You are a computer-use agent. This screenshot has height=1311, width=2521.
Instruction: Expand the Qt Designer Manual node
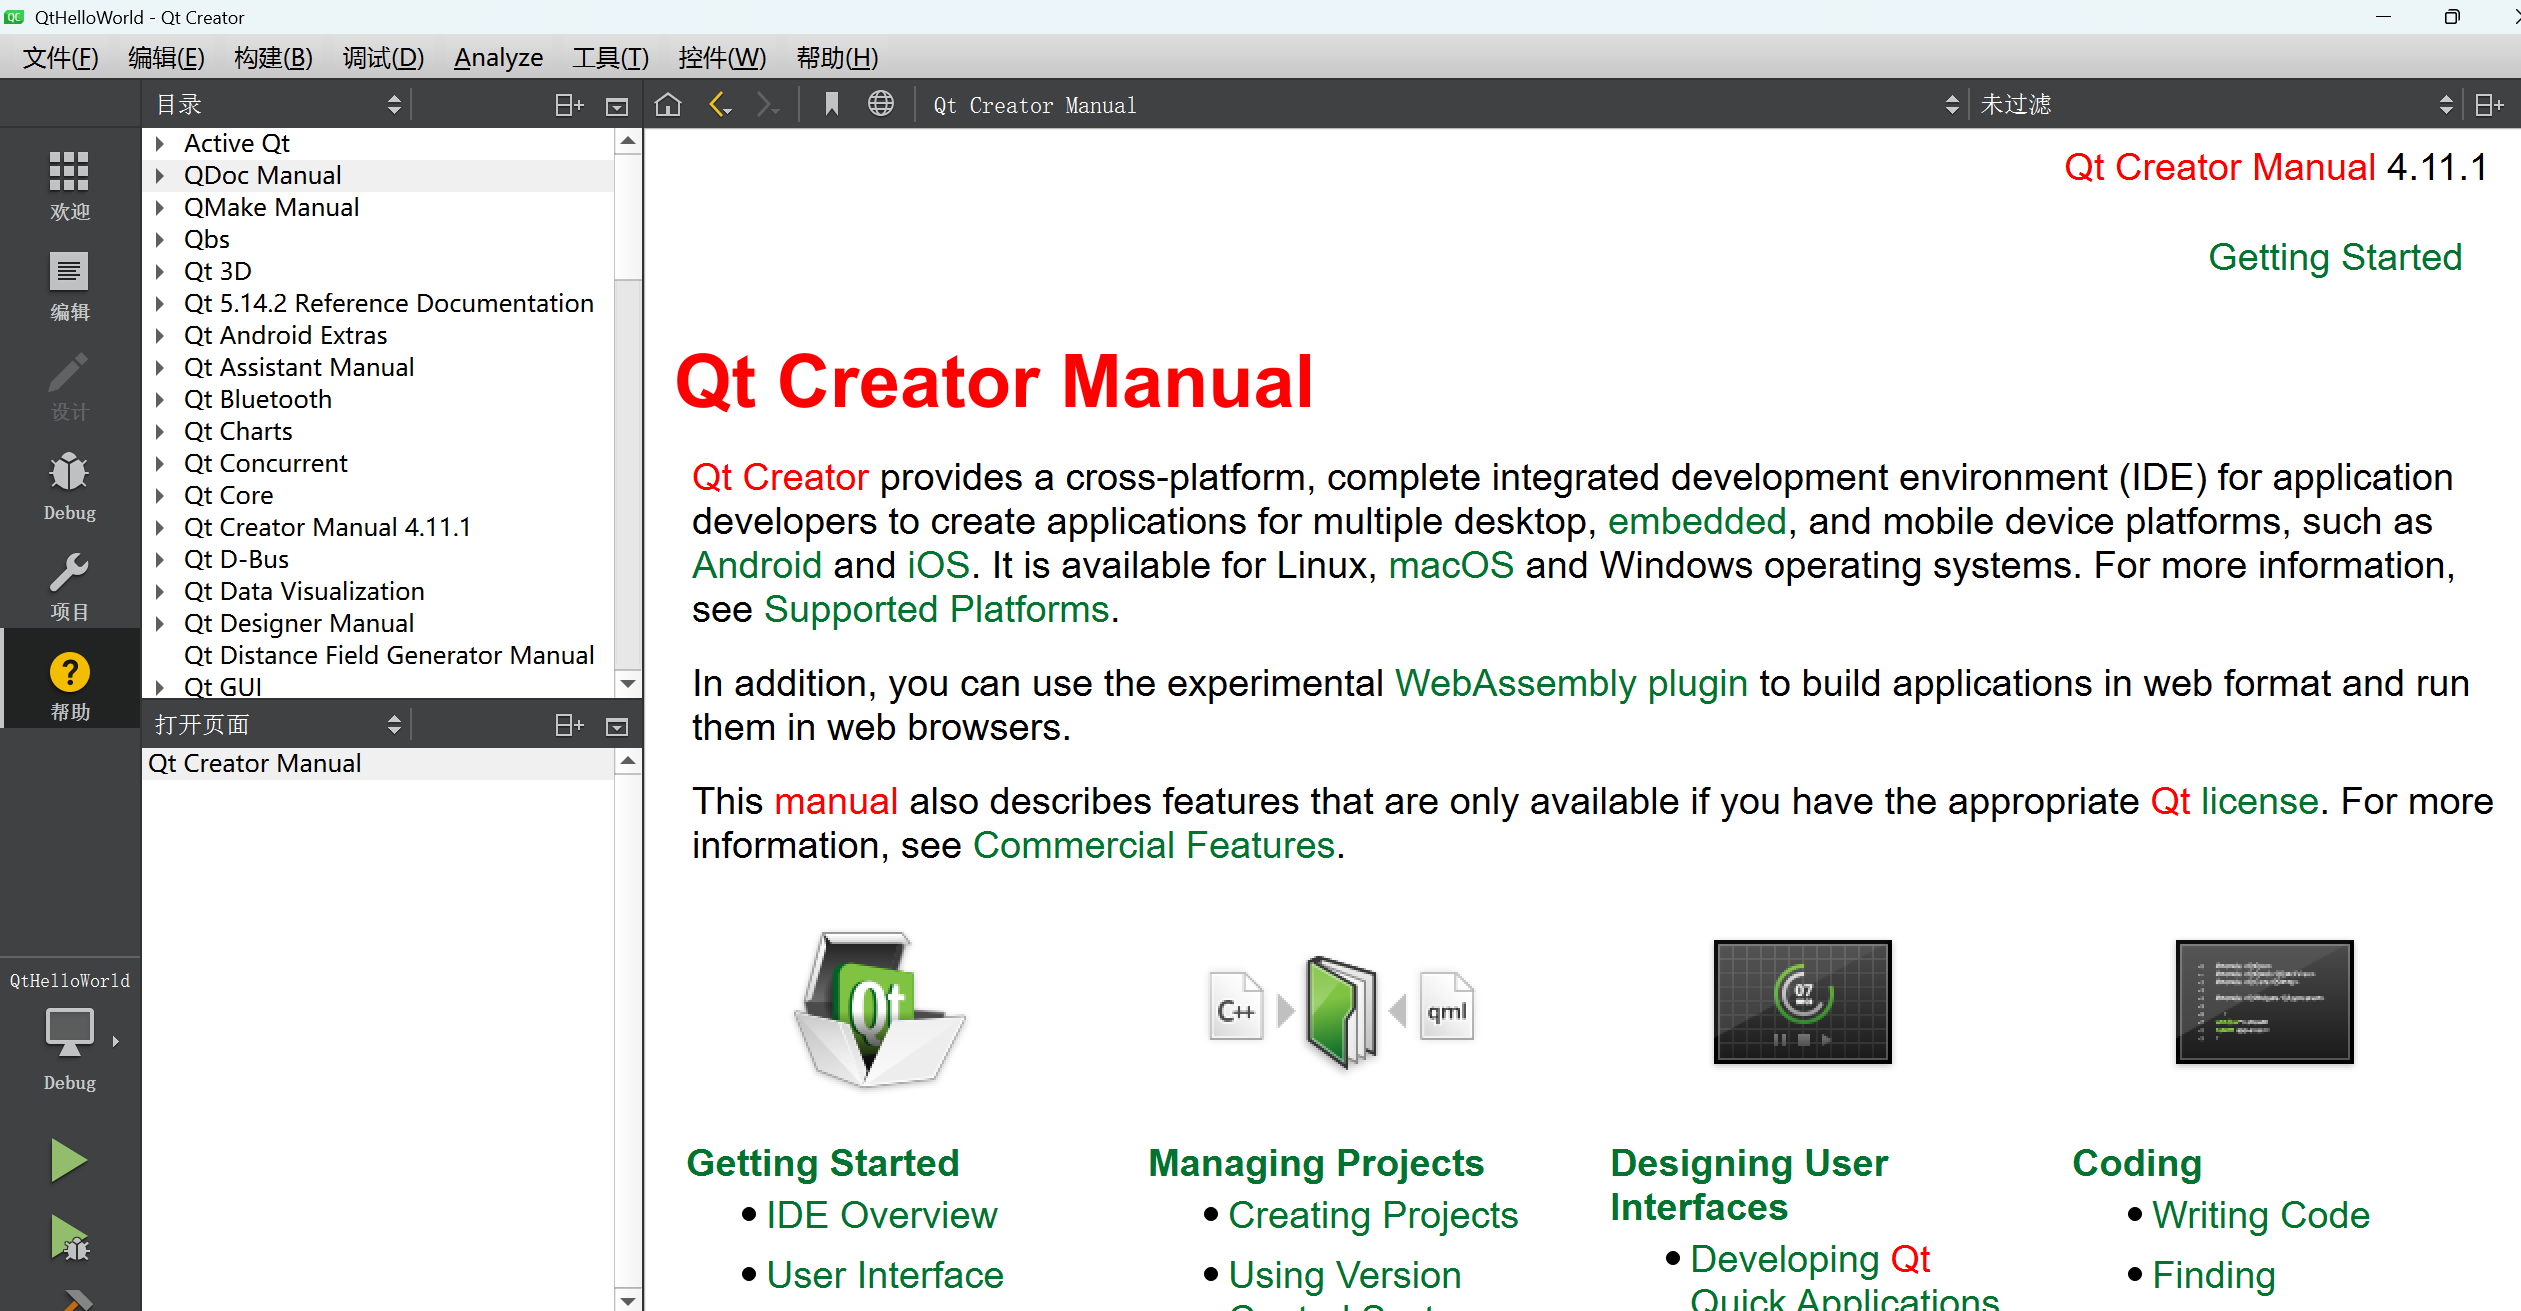tap(159, 624)
